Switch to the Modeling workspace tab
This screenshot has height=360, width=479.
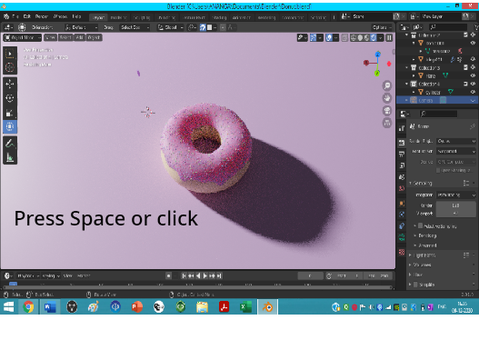tap(118, 17)
